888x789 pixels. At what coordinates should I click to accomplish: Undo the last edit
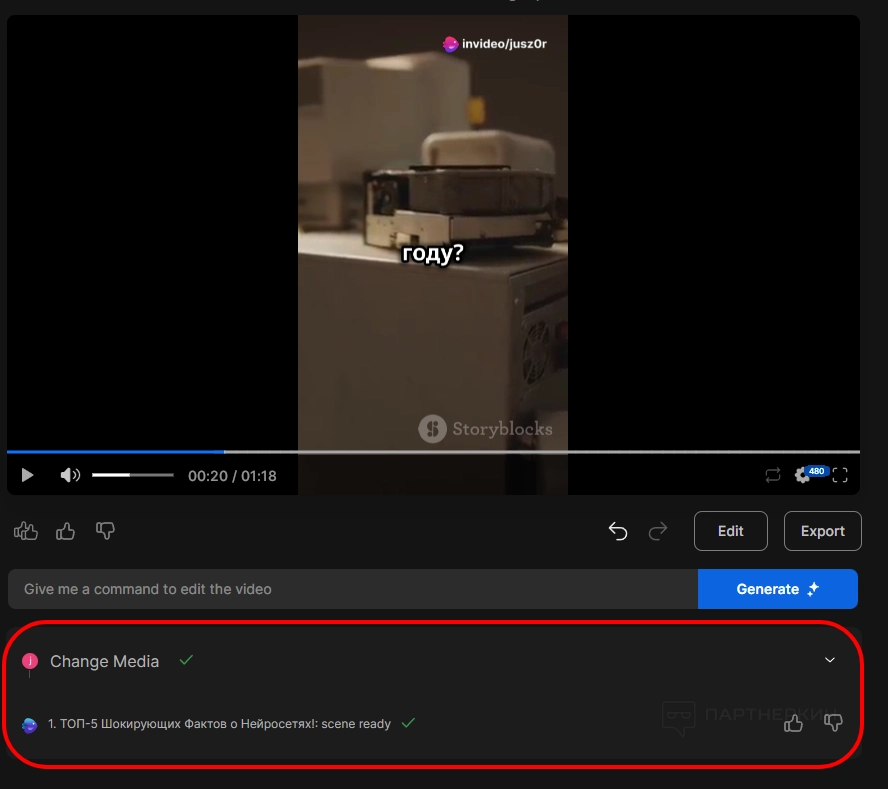tap(618, 531)
